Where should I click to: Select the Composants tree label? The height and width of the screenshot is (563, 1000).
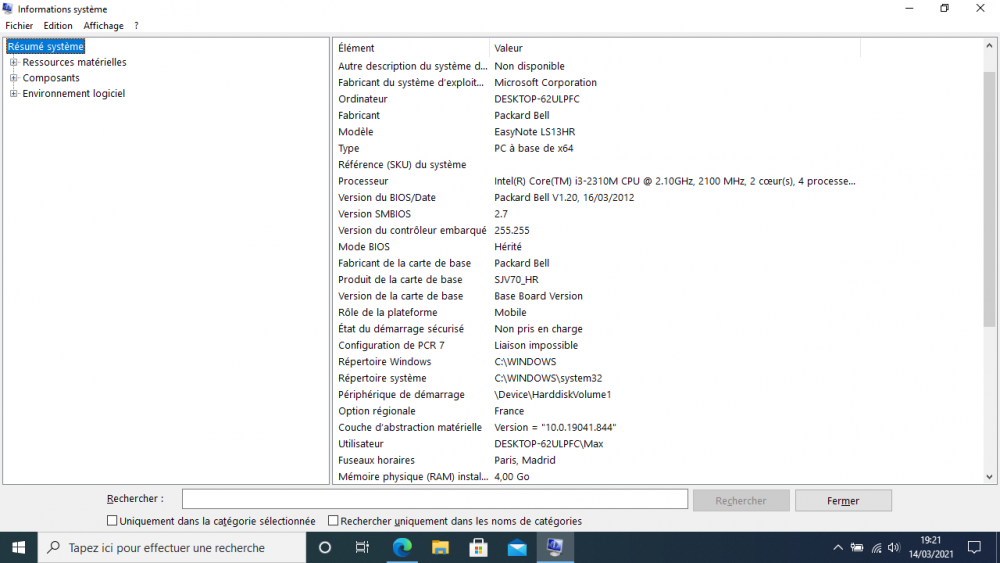[x=51, y=78]
